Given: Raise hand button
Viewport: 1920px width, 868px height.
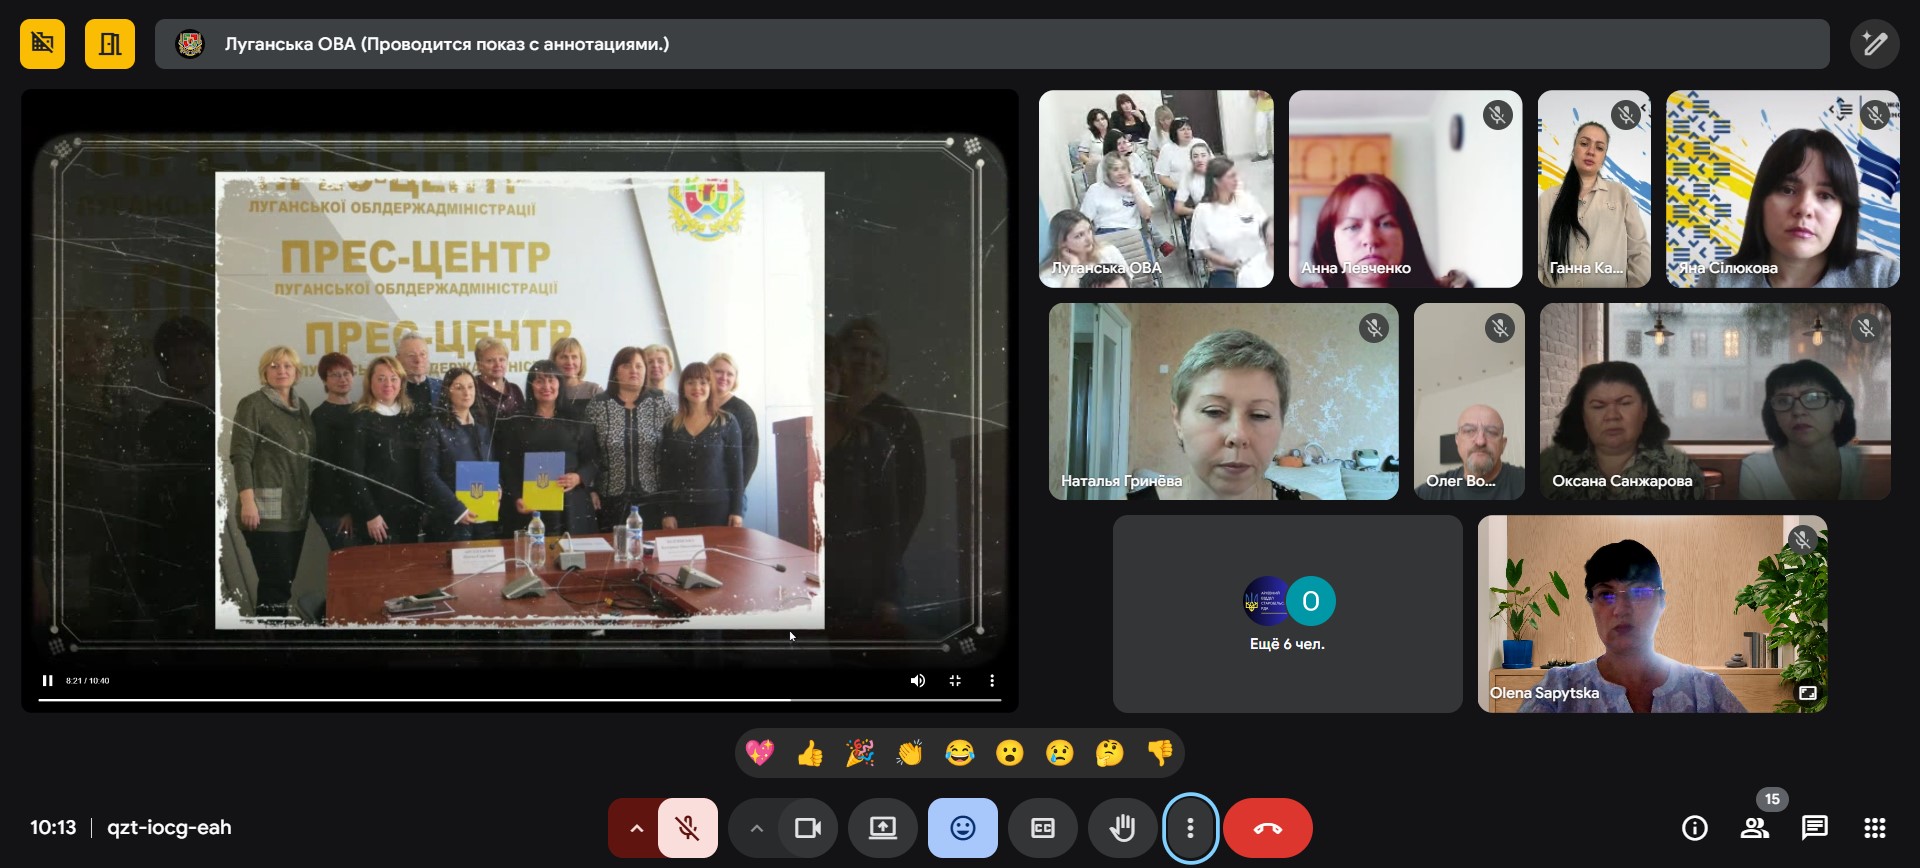Looking at the screenshot, I should [x=1123, y=828].
